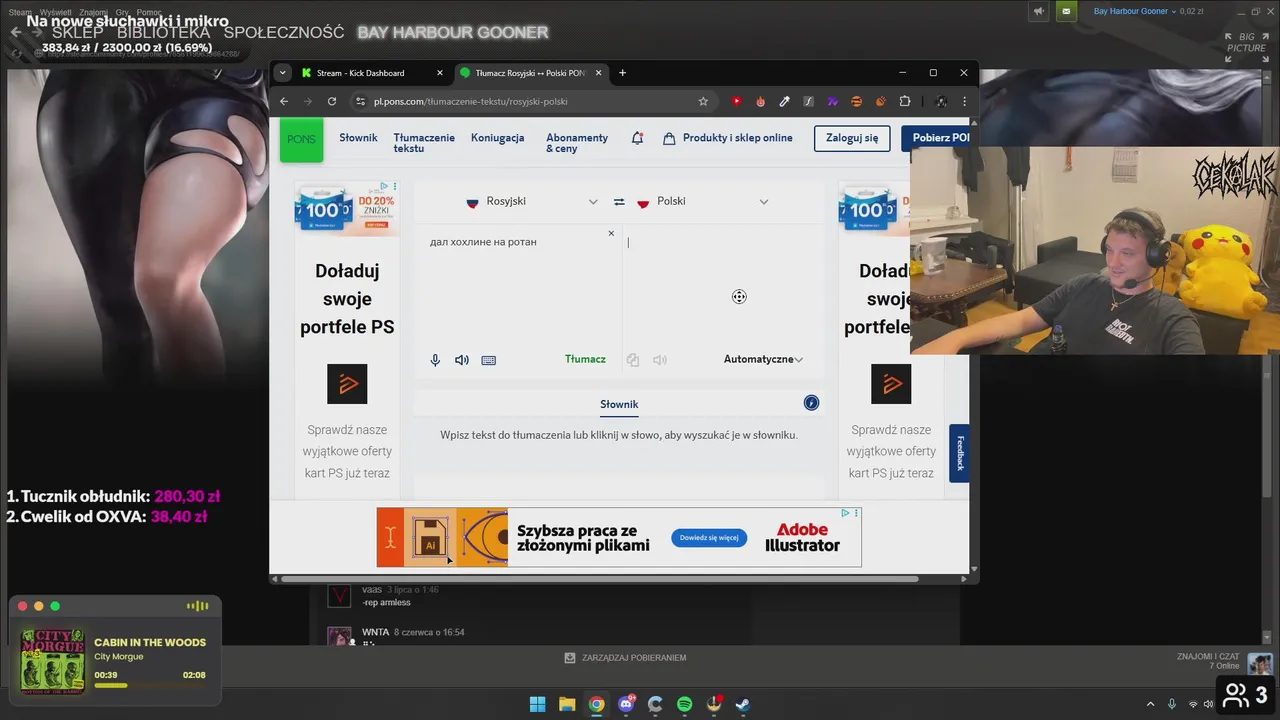Open Windows Start menu
The height and width of the screenshot is (720, 1280).
click(x=537, y=704)
